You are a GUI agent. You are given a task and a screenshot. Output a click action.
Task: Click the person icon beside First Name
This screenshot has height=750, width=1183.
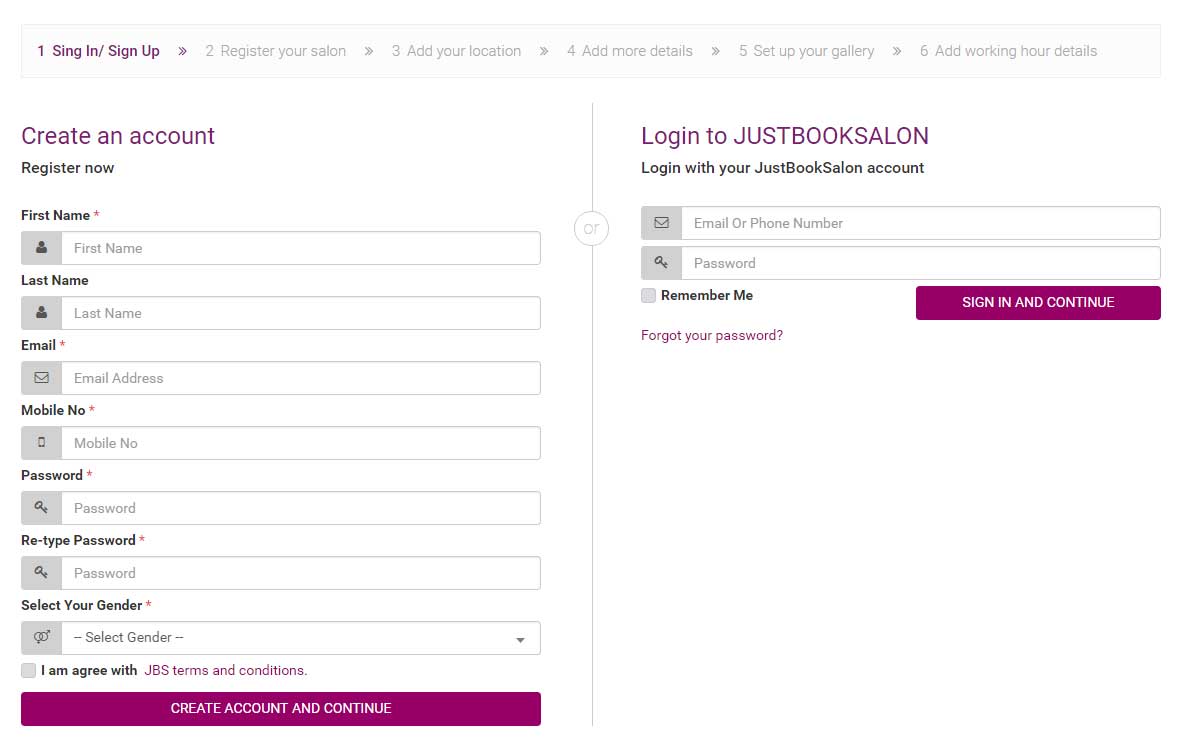[x=41, y=248]
